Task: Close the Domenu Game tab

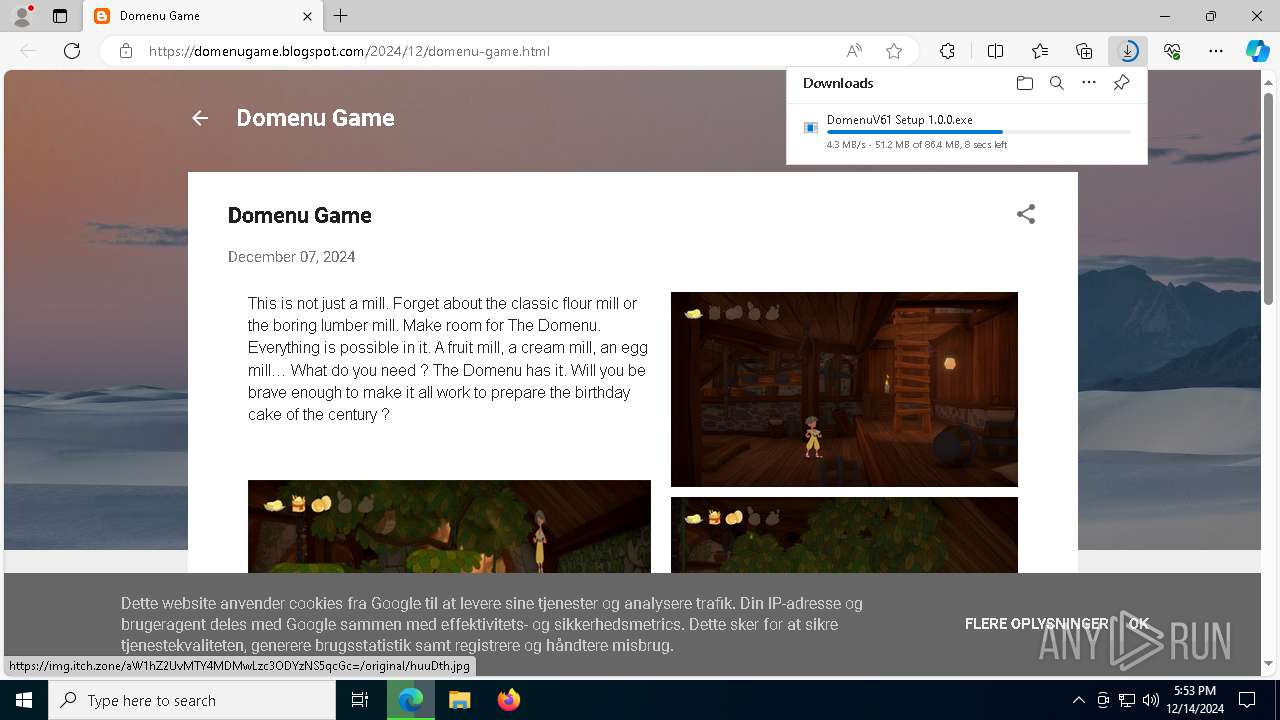Action: [x=308, y=16]
